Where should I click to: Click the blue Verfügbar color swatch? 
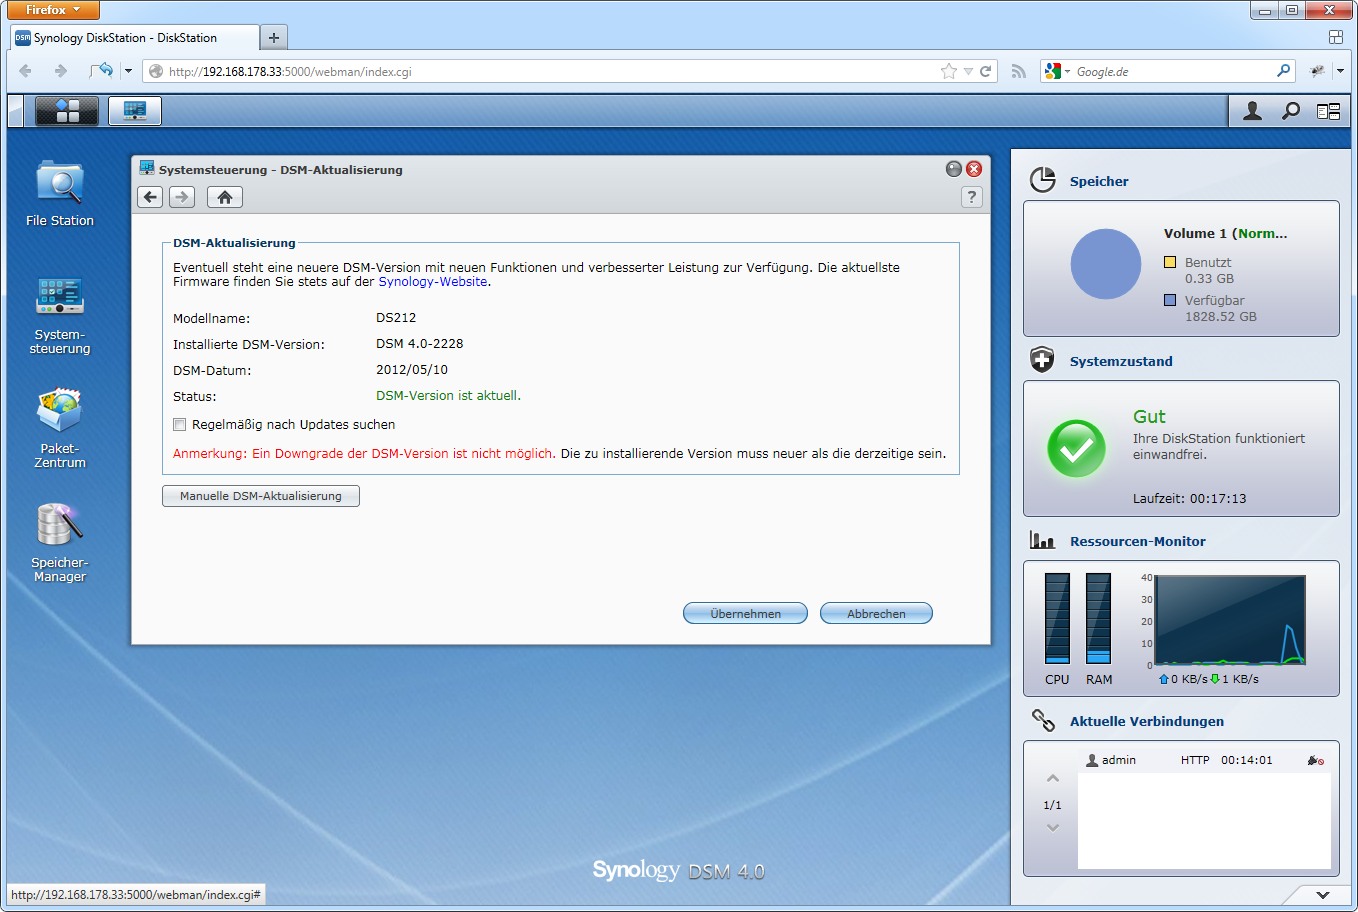[x=1170, y=300]
